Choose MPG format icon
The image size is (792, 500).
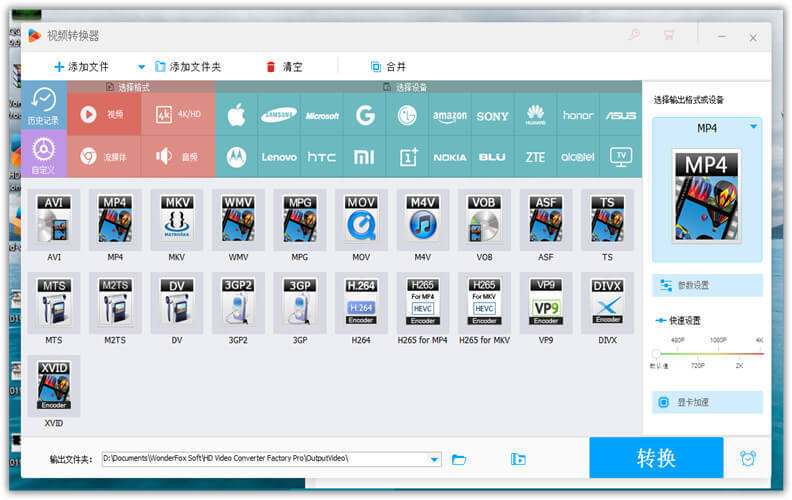(300, 220)
